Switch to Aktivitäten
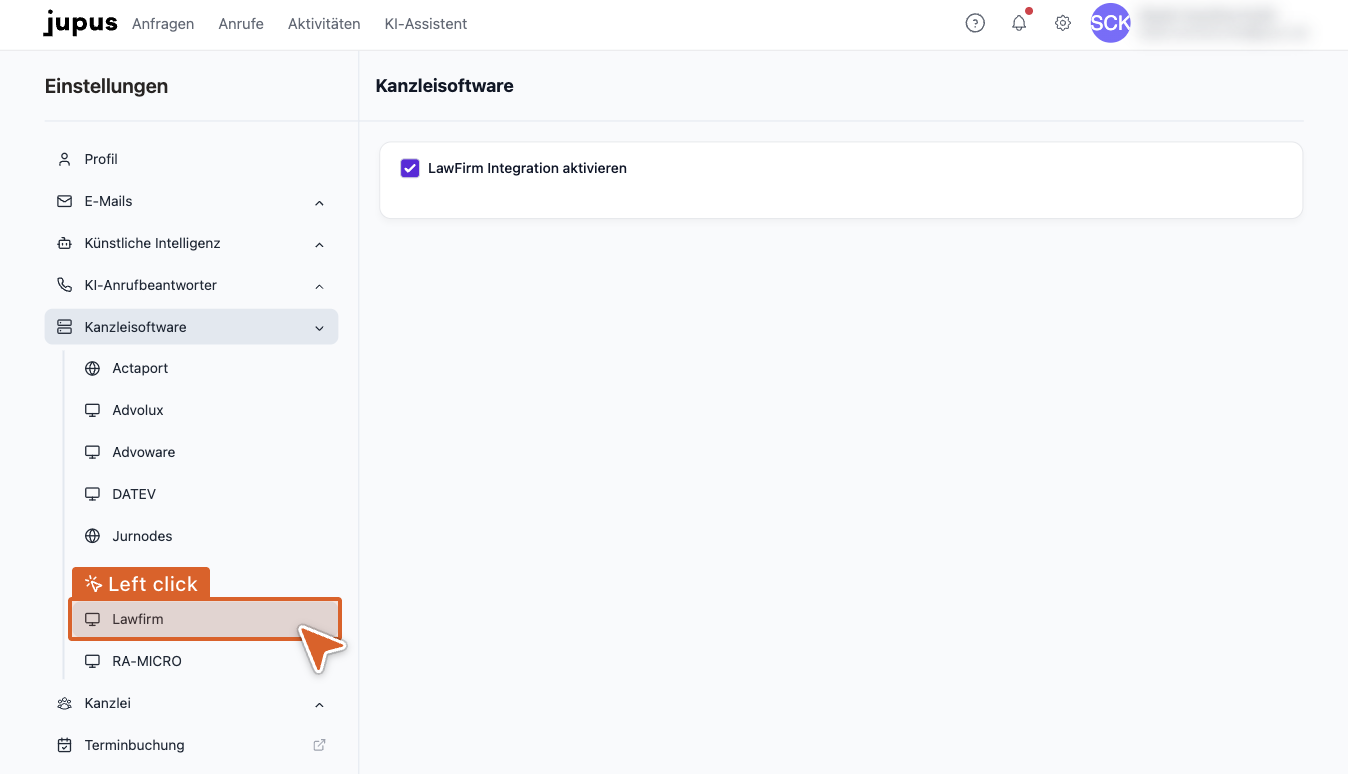1348x774 pixels. pyautogui.click(x=324, y=24)
